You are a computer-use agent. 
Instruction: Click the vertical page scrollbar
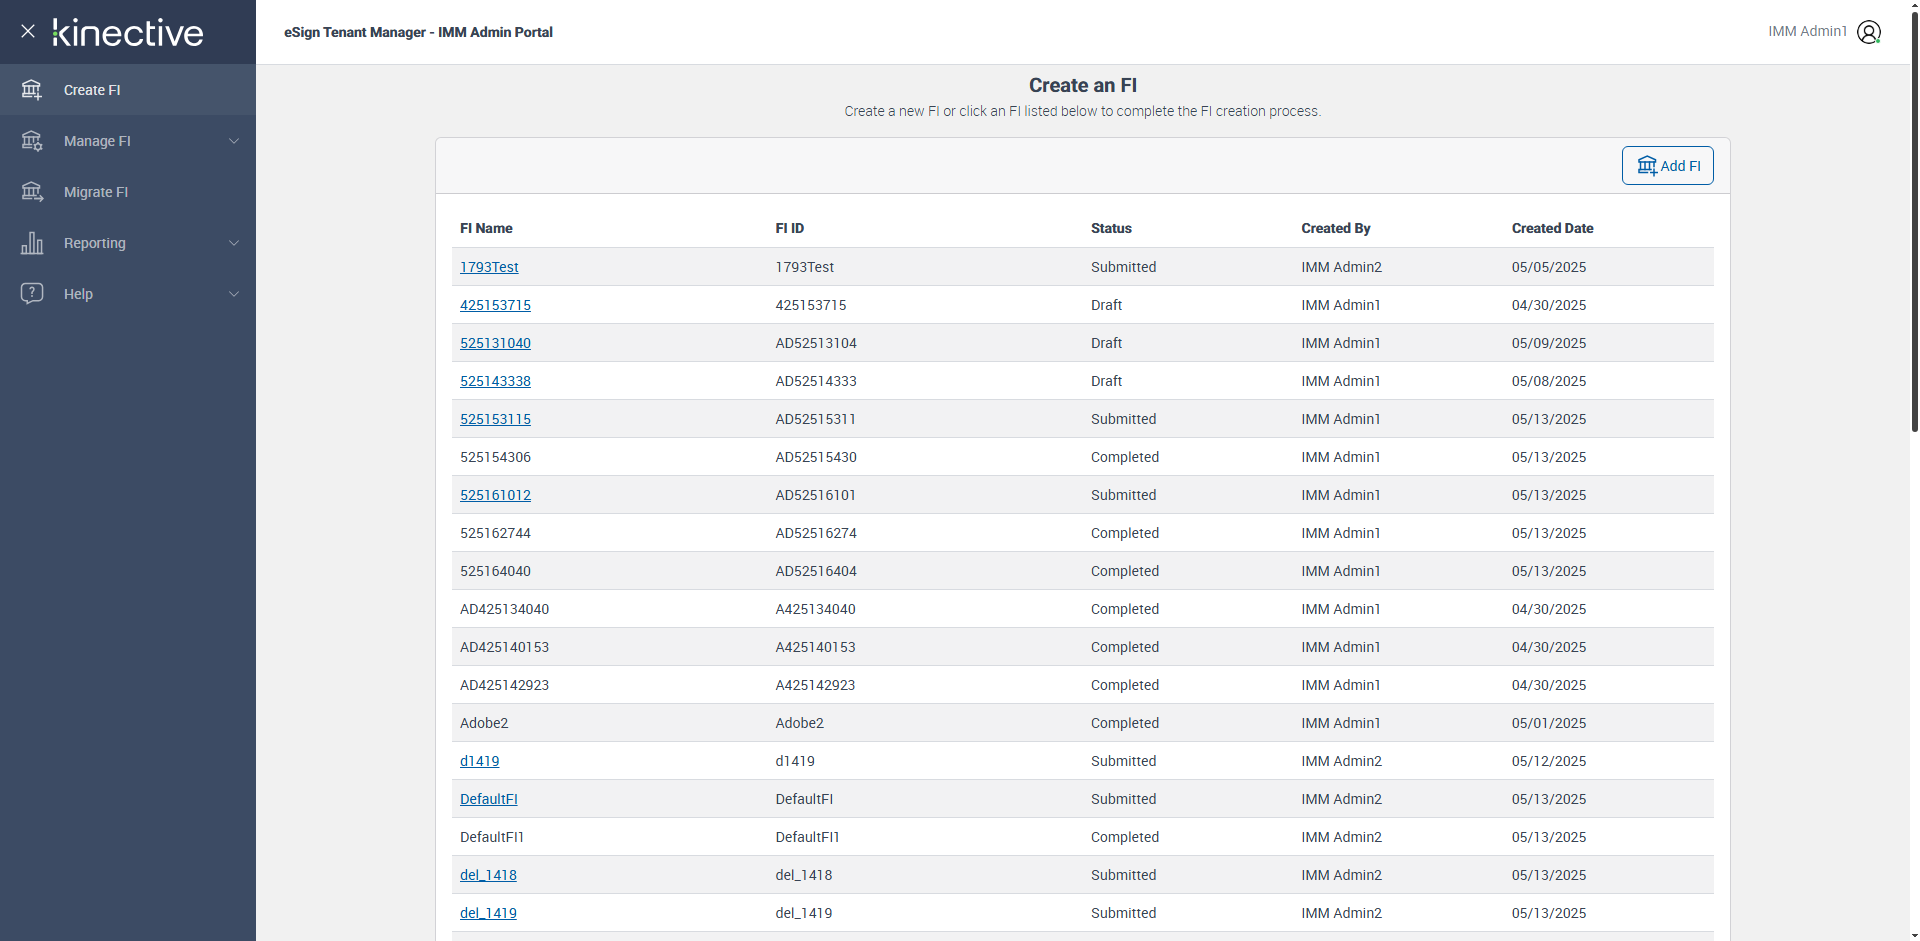(1914, 220)
